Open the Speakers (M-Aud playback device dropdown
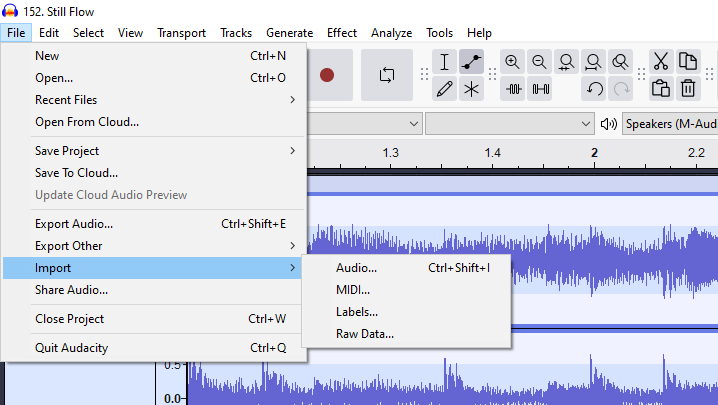This screenshot has height=405, width=718. click(670, 124)
